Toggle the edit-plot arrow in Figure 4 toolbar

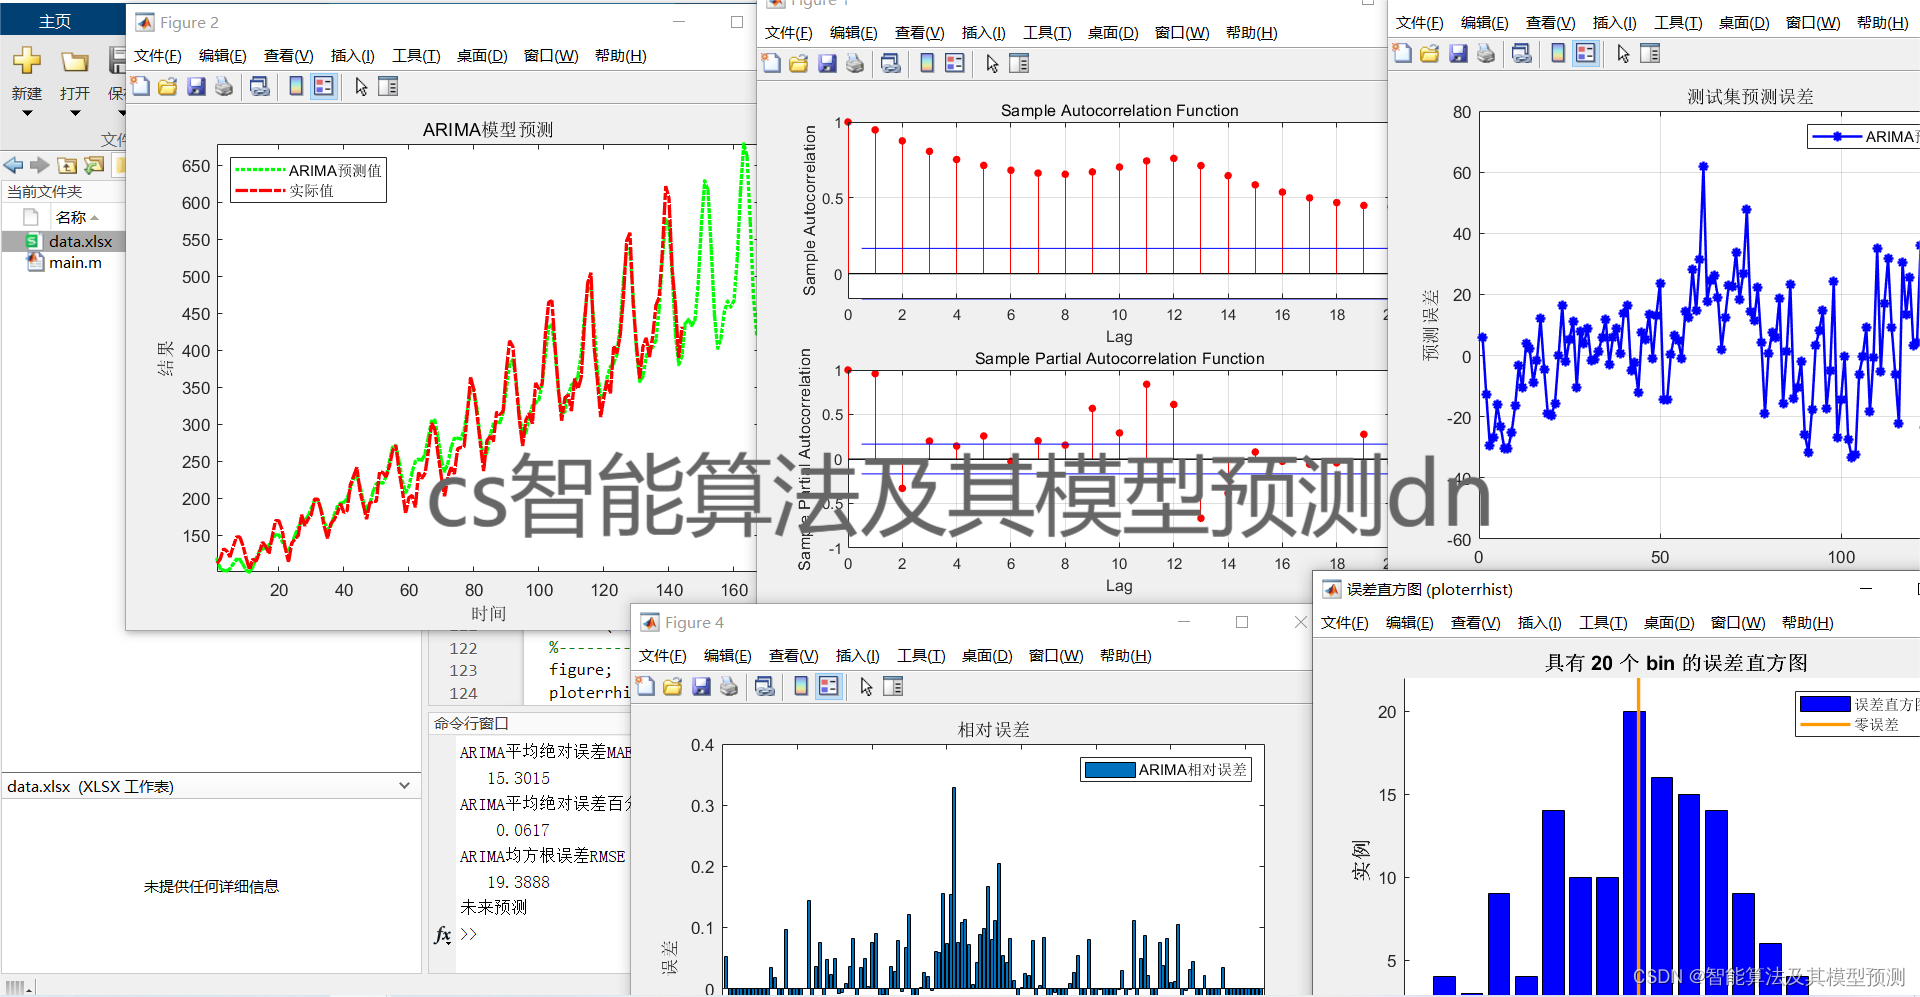point(865,686)
